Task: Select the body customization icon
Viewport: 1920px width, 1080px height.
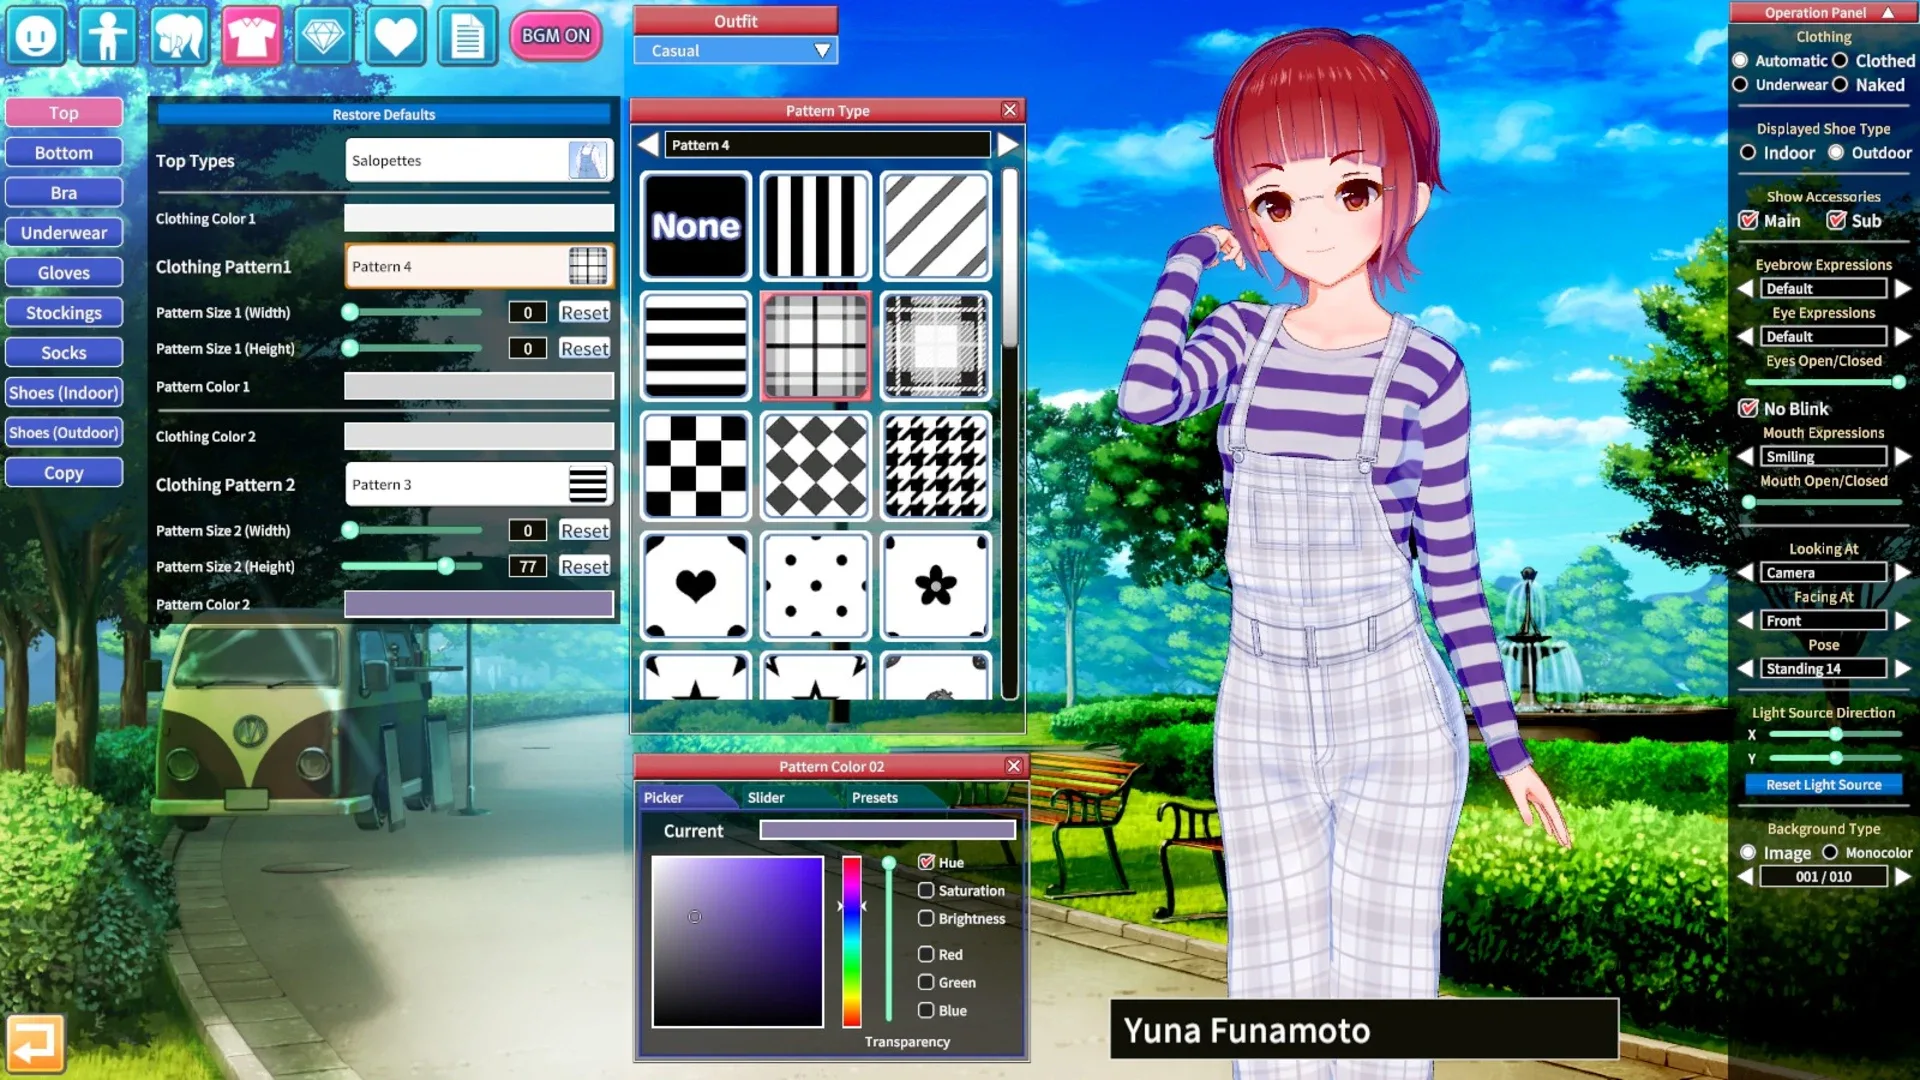Action: tap(107, 36)
